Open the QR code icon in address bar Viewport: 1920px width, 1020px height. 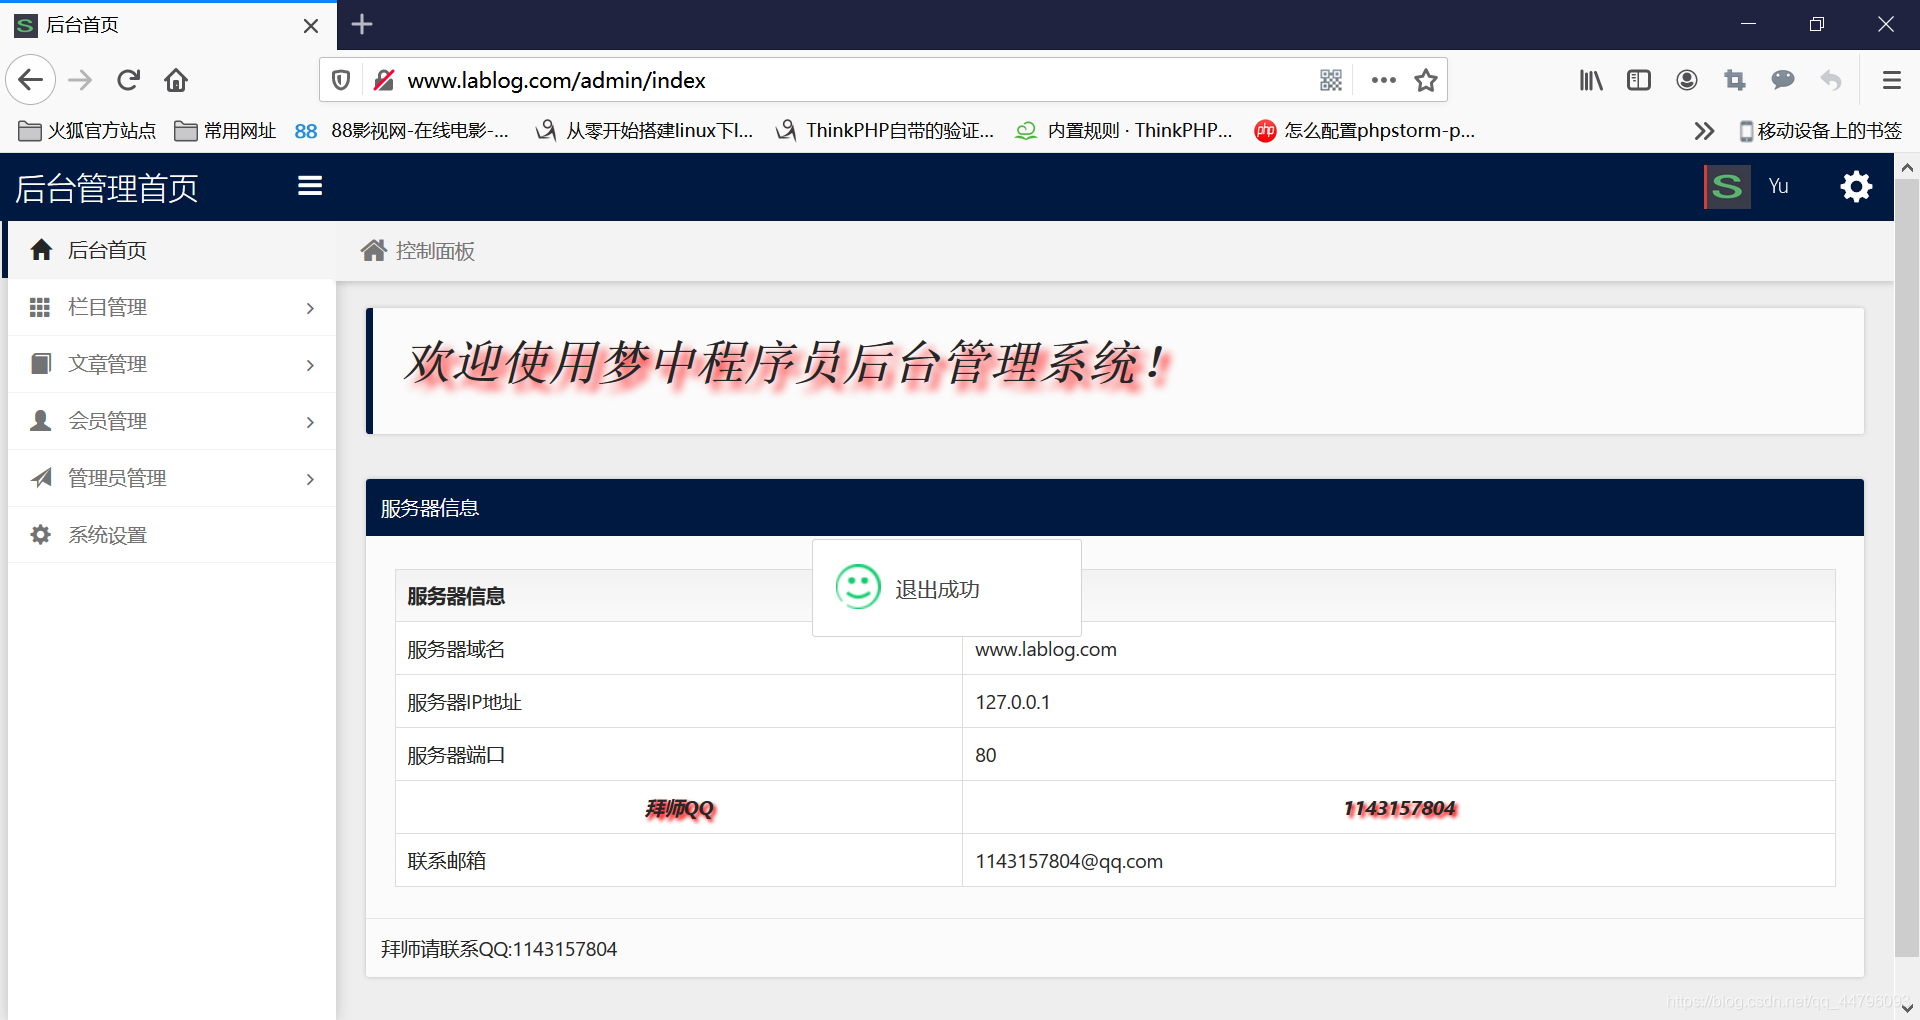tap(1331, 80)
